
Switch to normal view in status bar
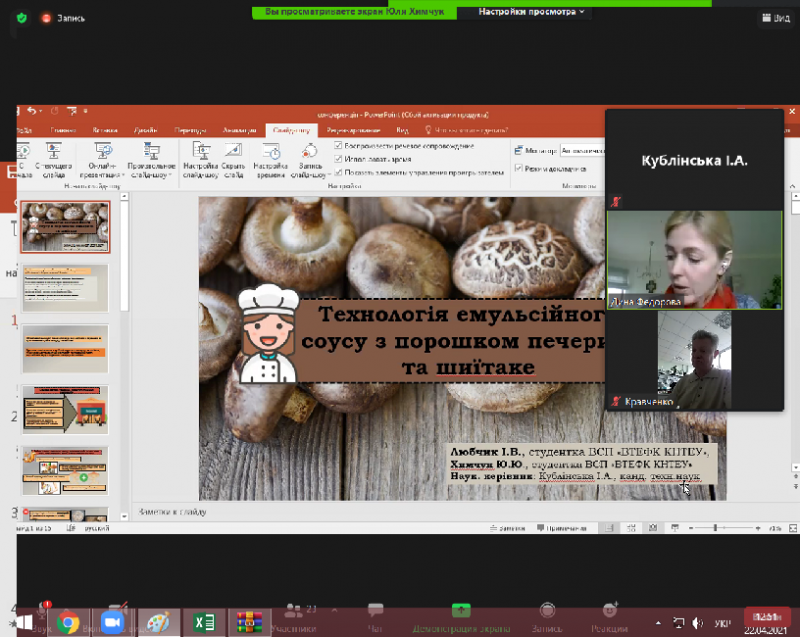[609, 528]
